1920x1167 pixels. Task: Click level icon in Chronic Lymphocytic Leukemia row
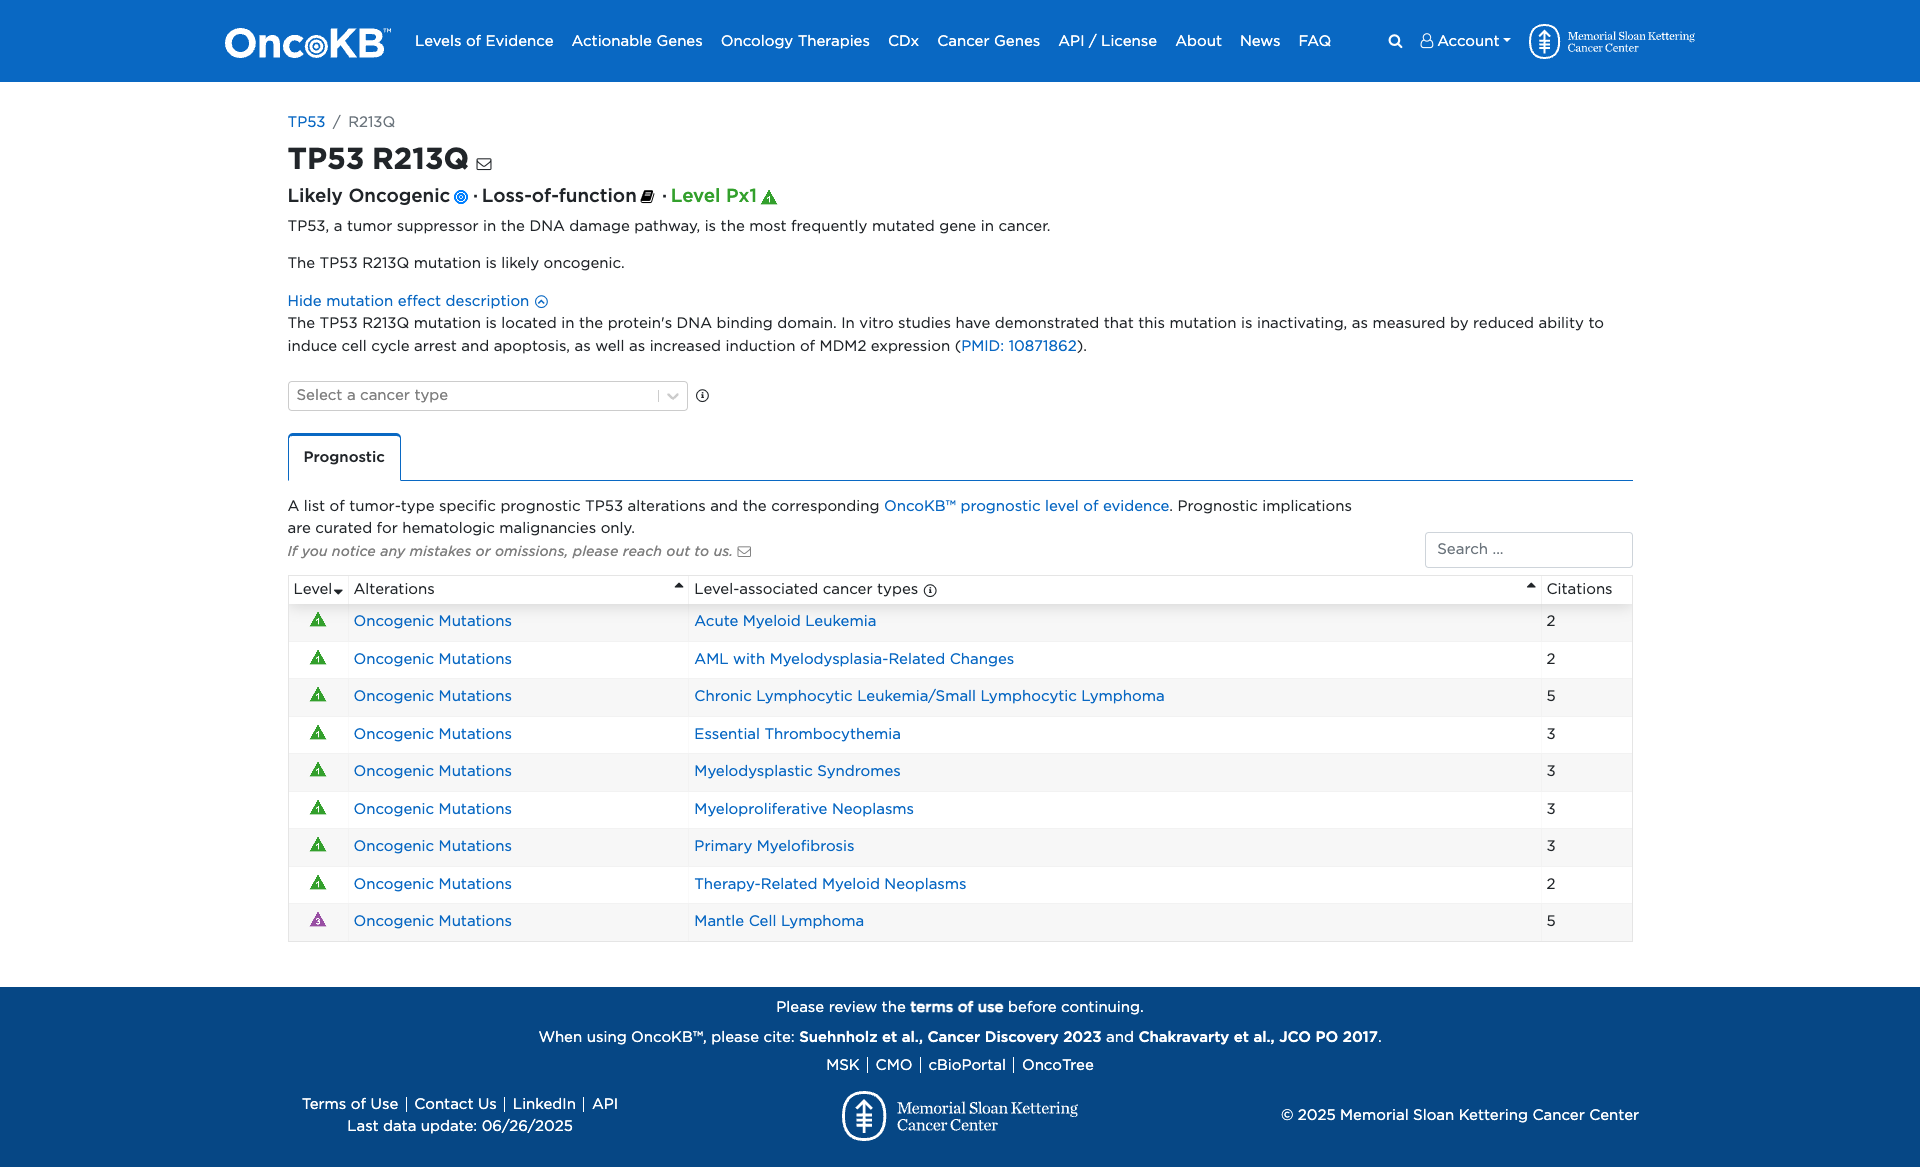coord(318,695)
